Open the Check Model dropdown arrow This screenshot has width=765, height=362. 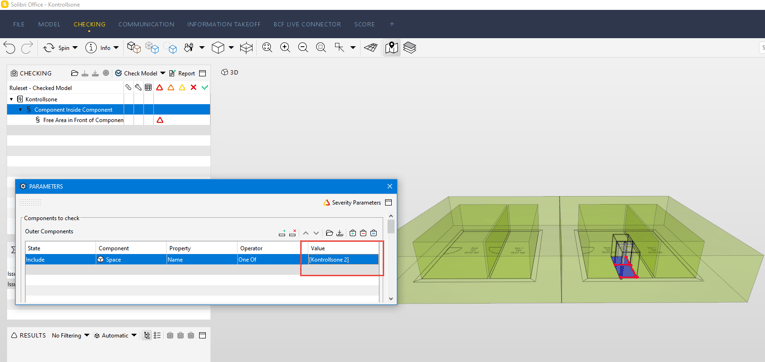[x=163, y=73]
